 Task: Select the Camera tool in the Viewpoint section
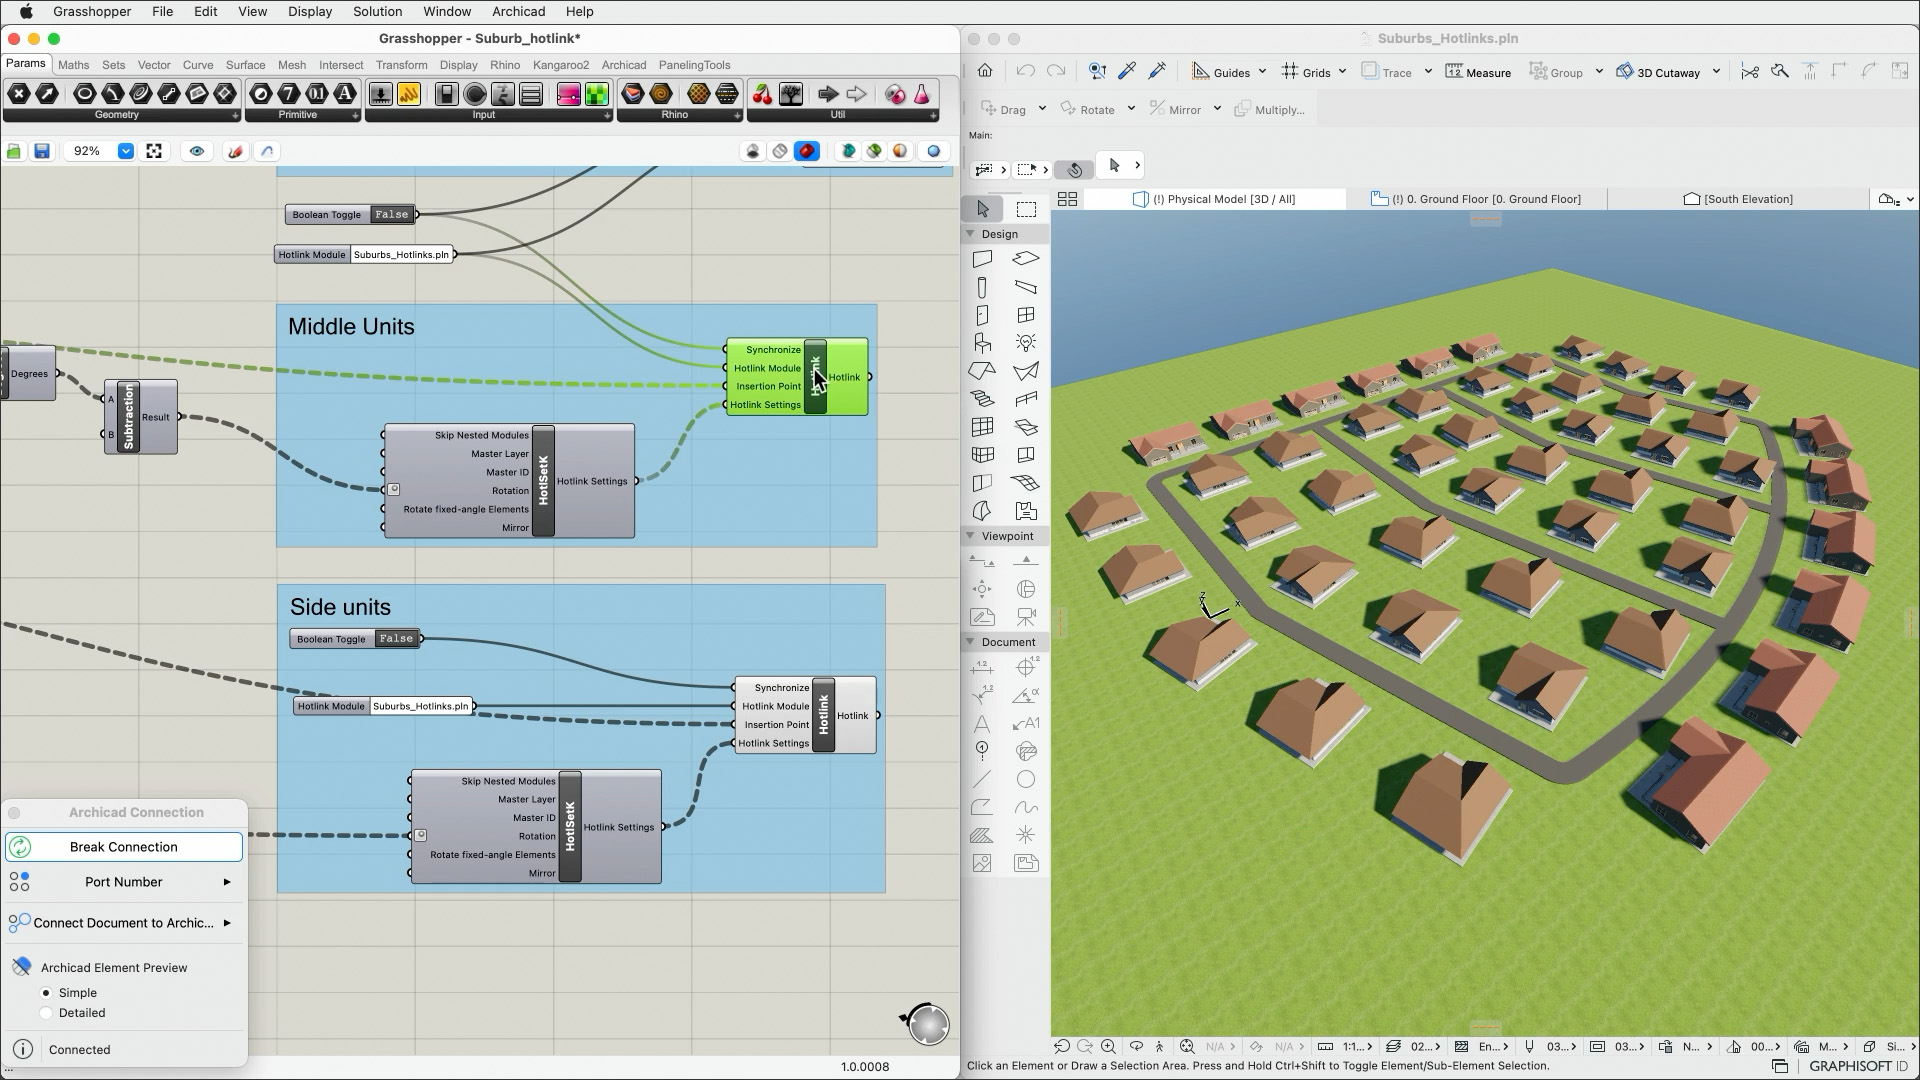(x=1026, y=617)
